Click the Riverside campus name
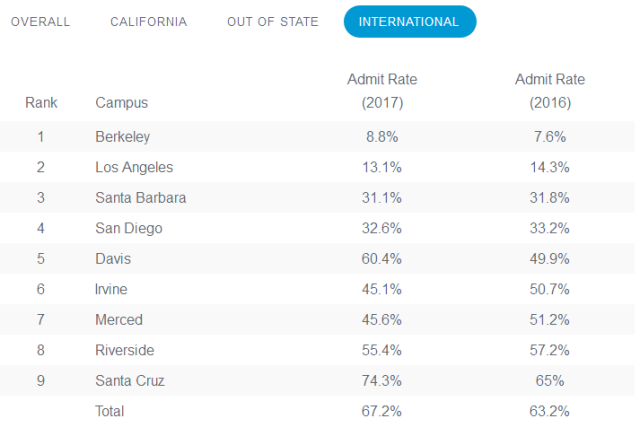 125,350
